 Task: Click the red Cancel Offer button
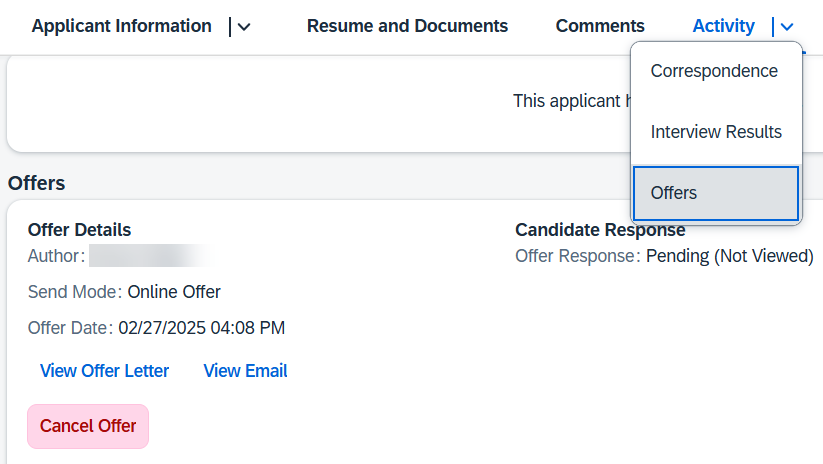[88, 426]
